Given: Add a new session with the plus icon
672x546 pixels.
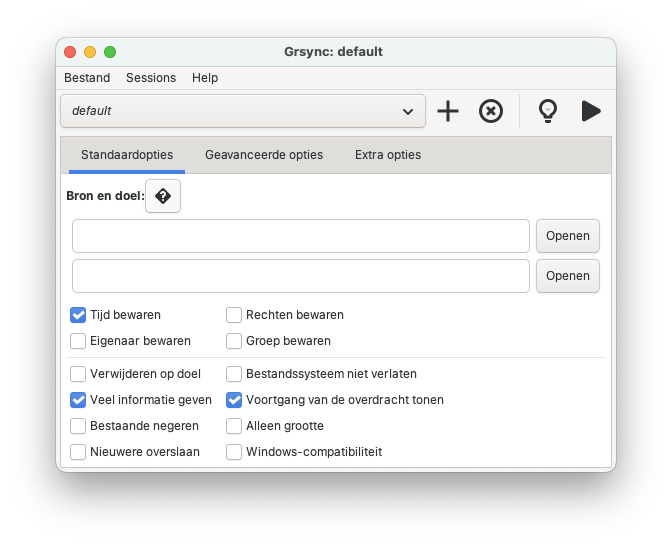Looking at the screenshot, I should coord(448,111).
